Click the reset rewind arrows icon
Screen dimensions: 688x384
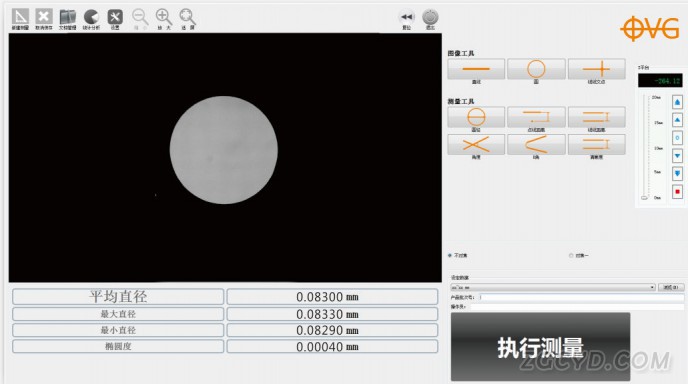pyautogui.click(x=407, y=17)
